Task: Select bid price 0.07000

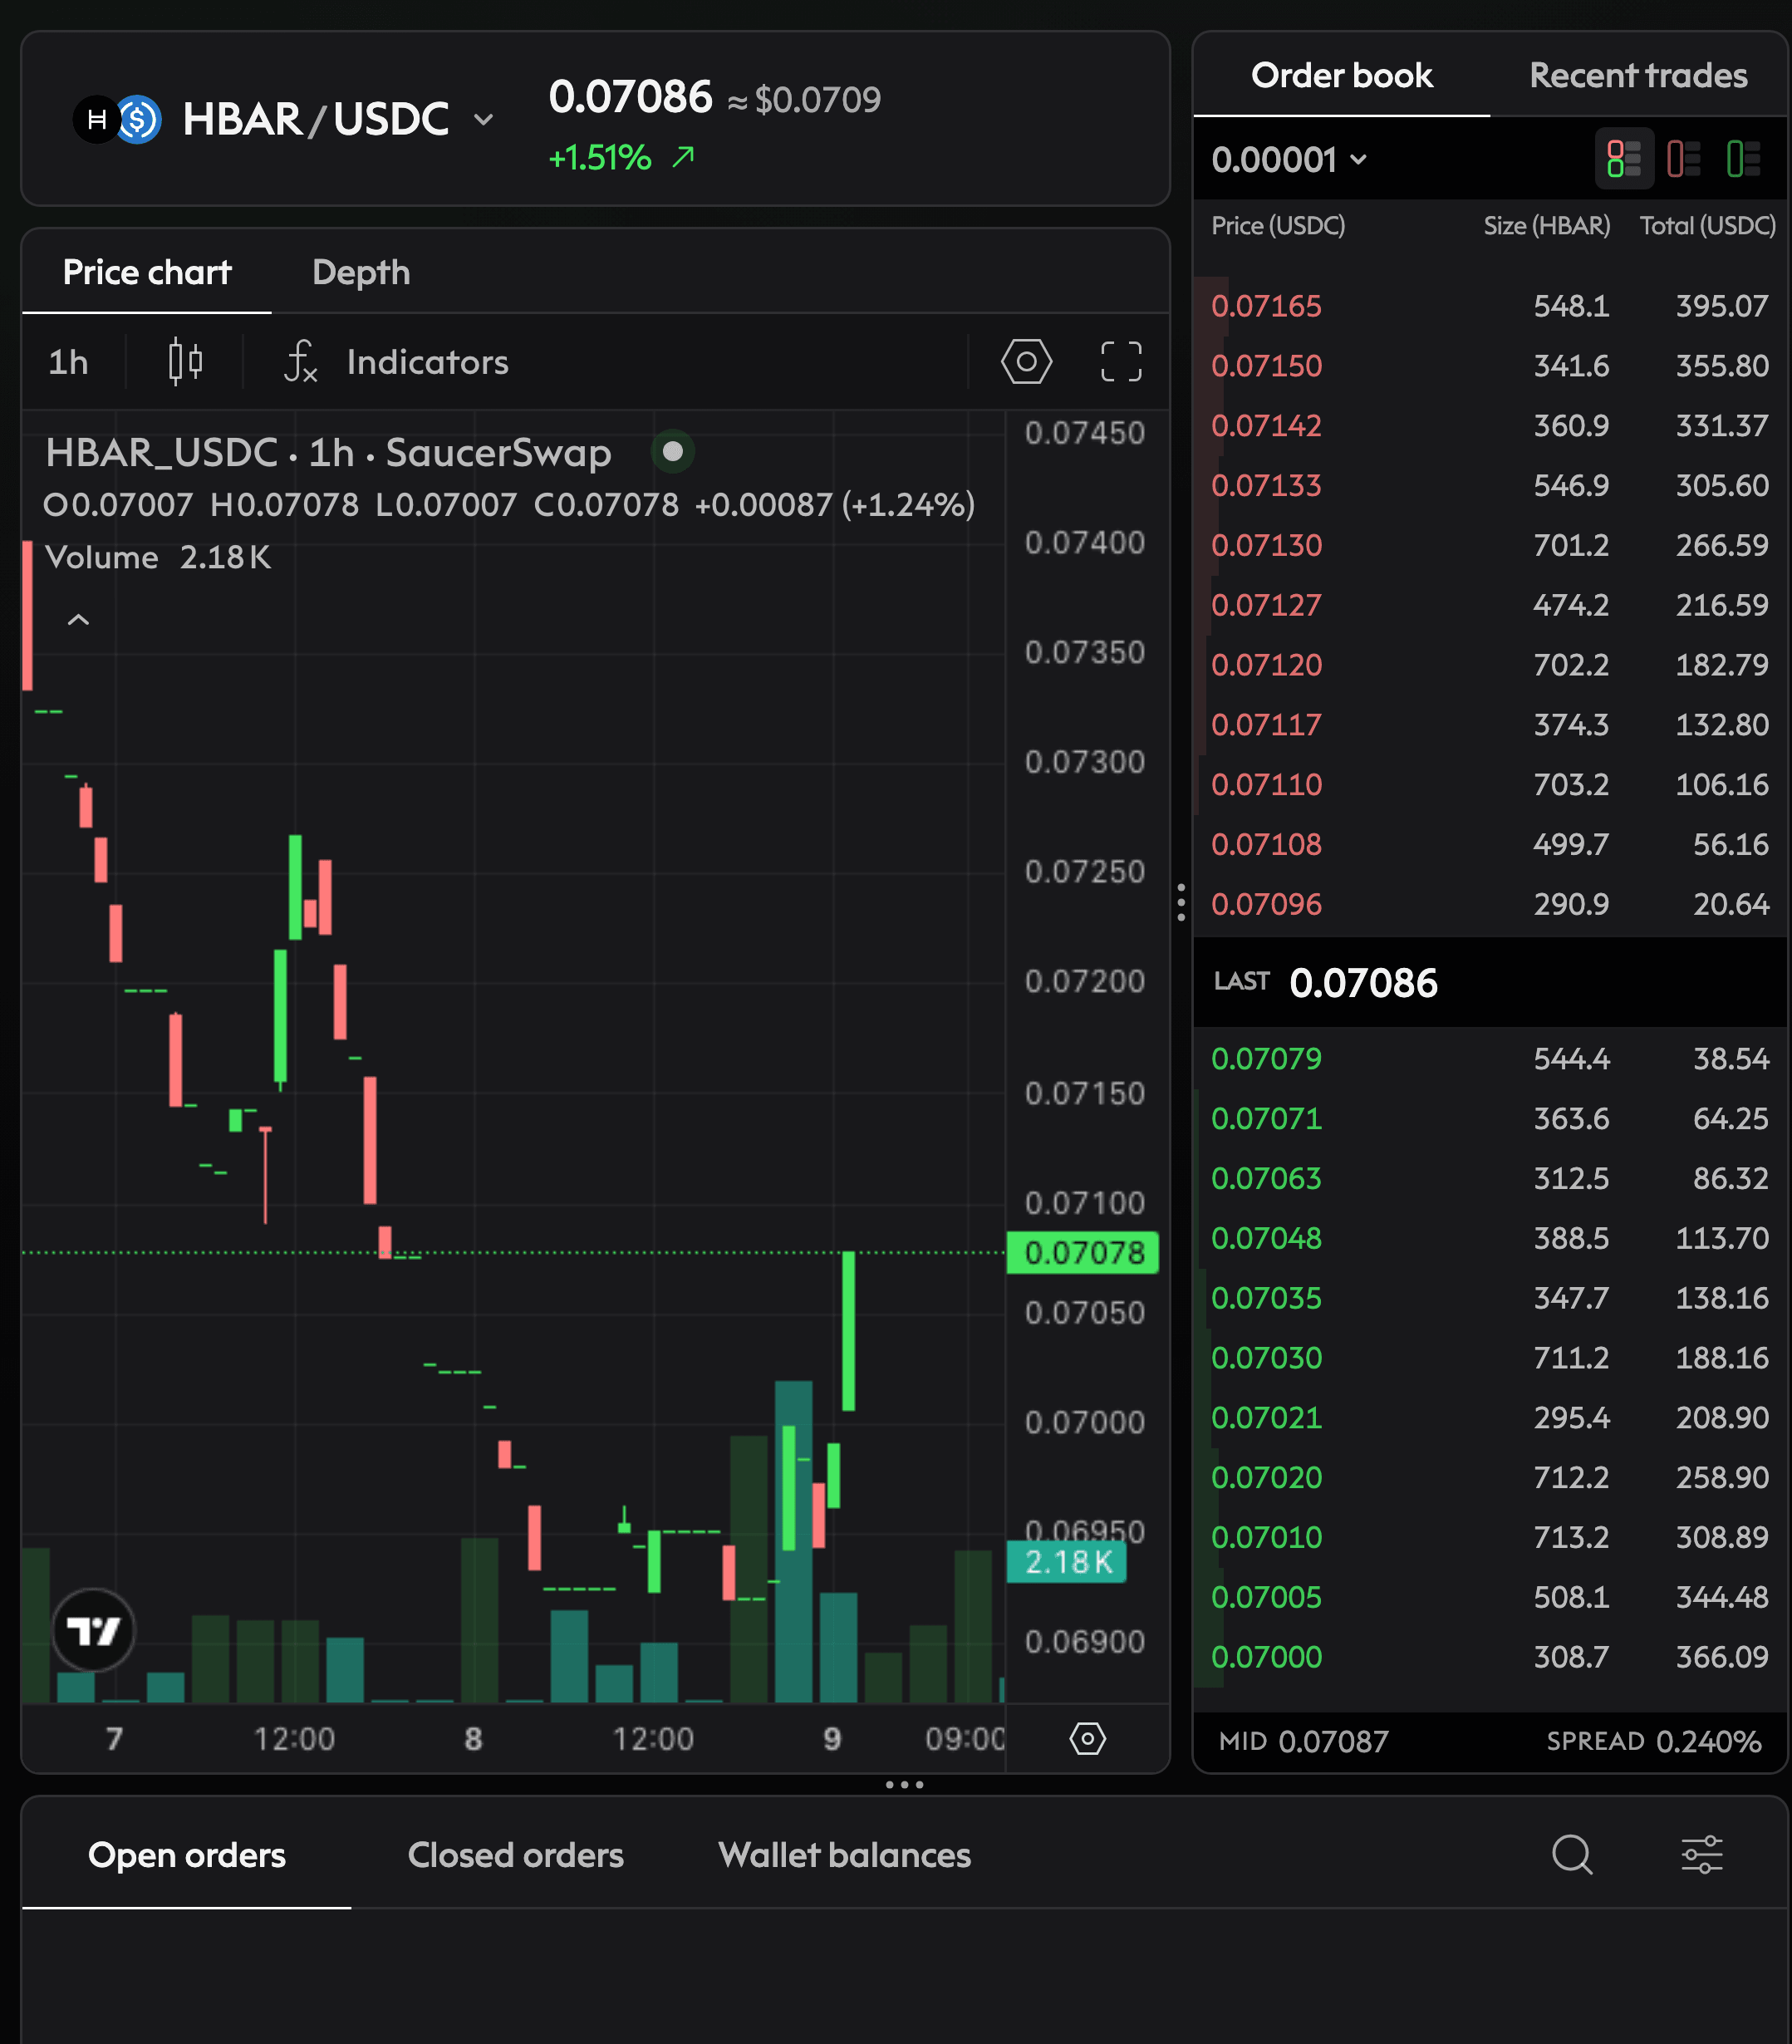Action: pos(1266,1658)
